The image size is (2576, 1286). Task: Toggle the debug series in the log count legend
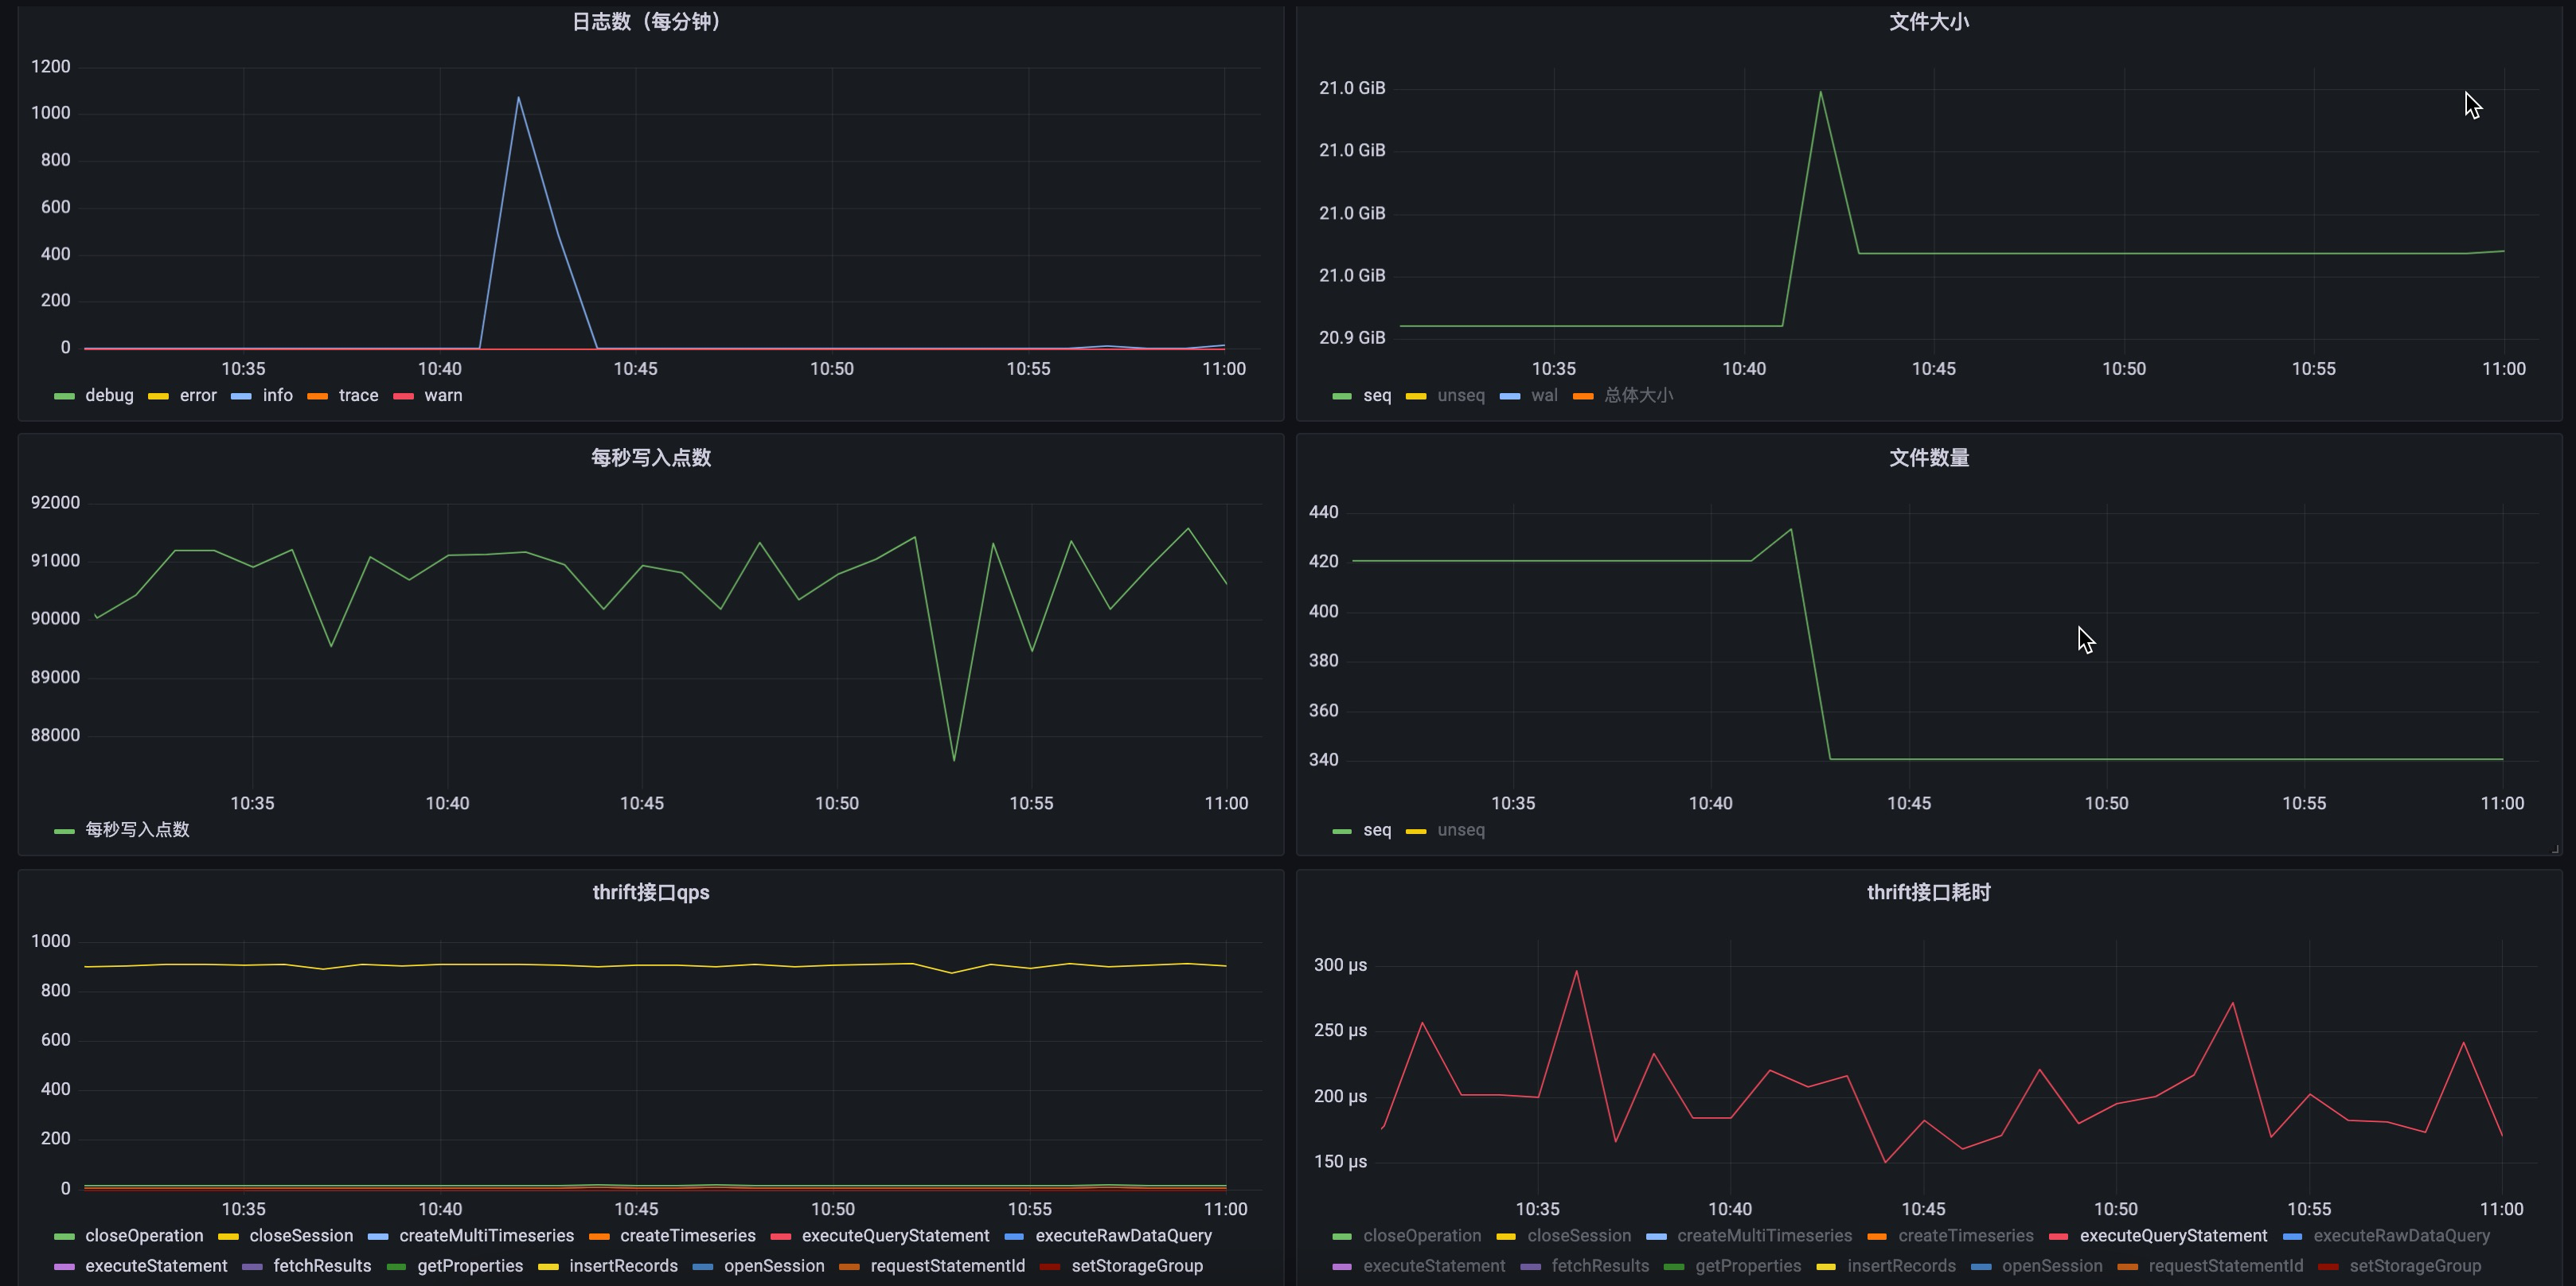coord(110,396)
